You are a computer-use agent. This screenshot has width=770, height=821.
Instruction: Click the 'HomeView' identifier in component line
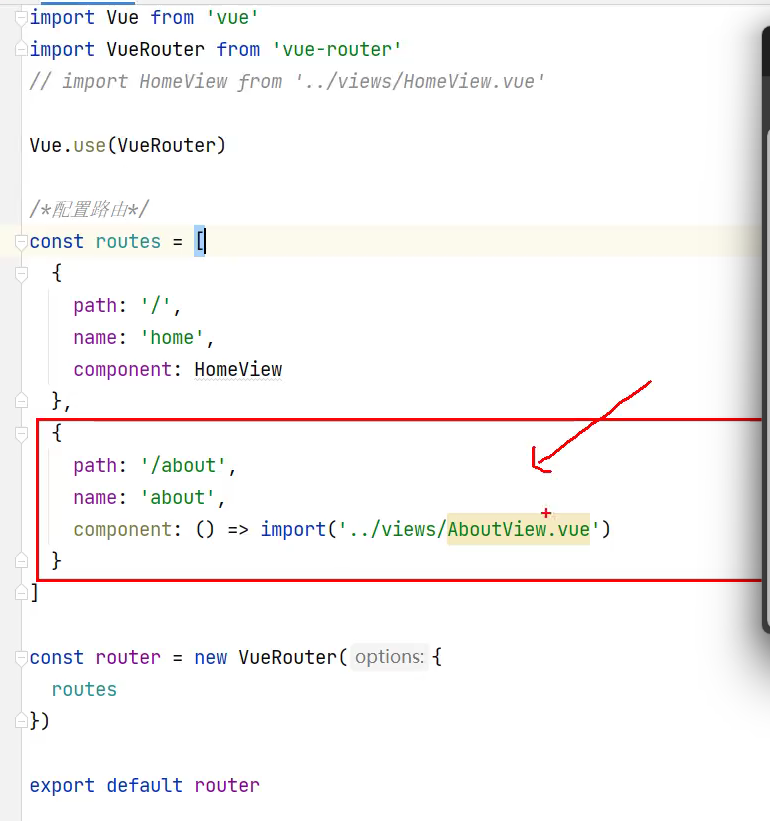pyautogui.click(x=238, y=370)
